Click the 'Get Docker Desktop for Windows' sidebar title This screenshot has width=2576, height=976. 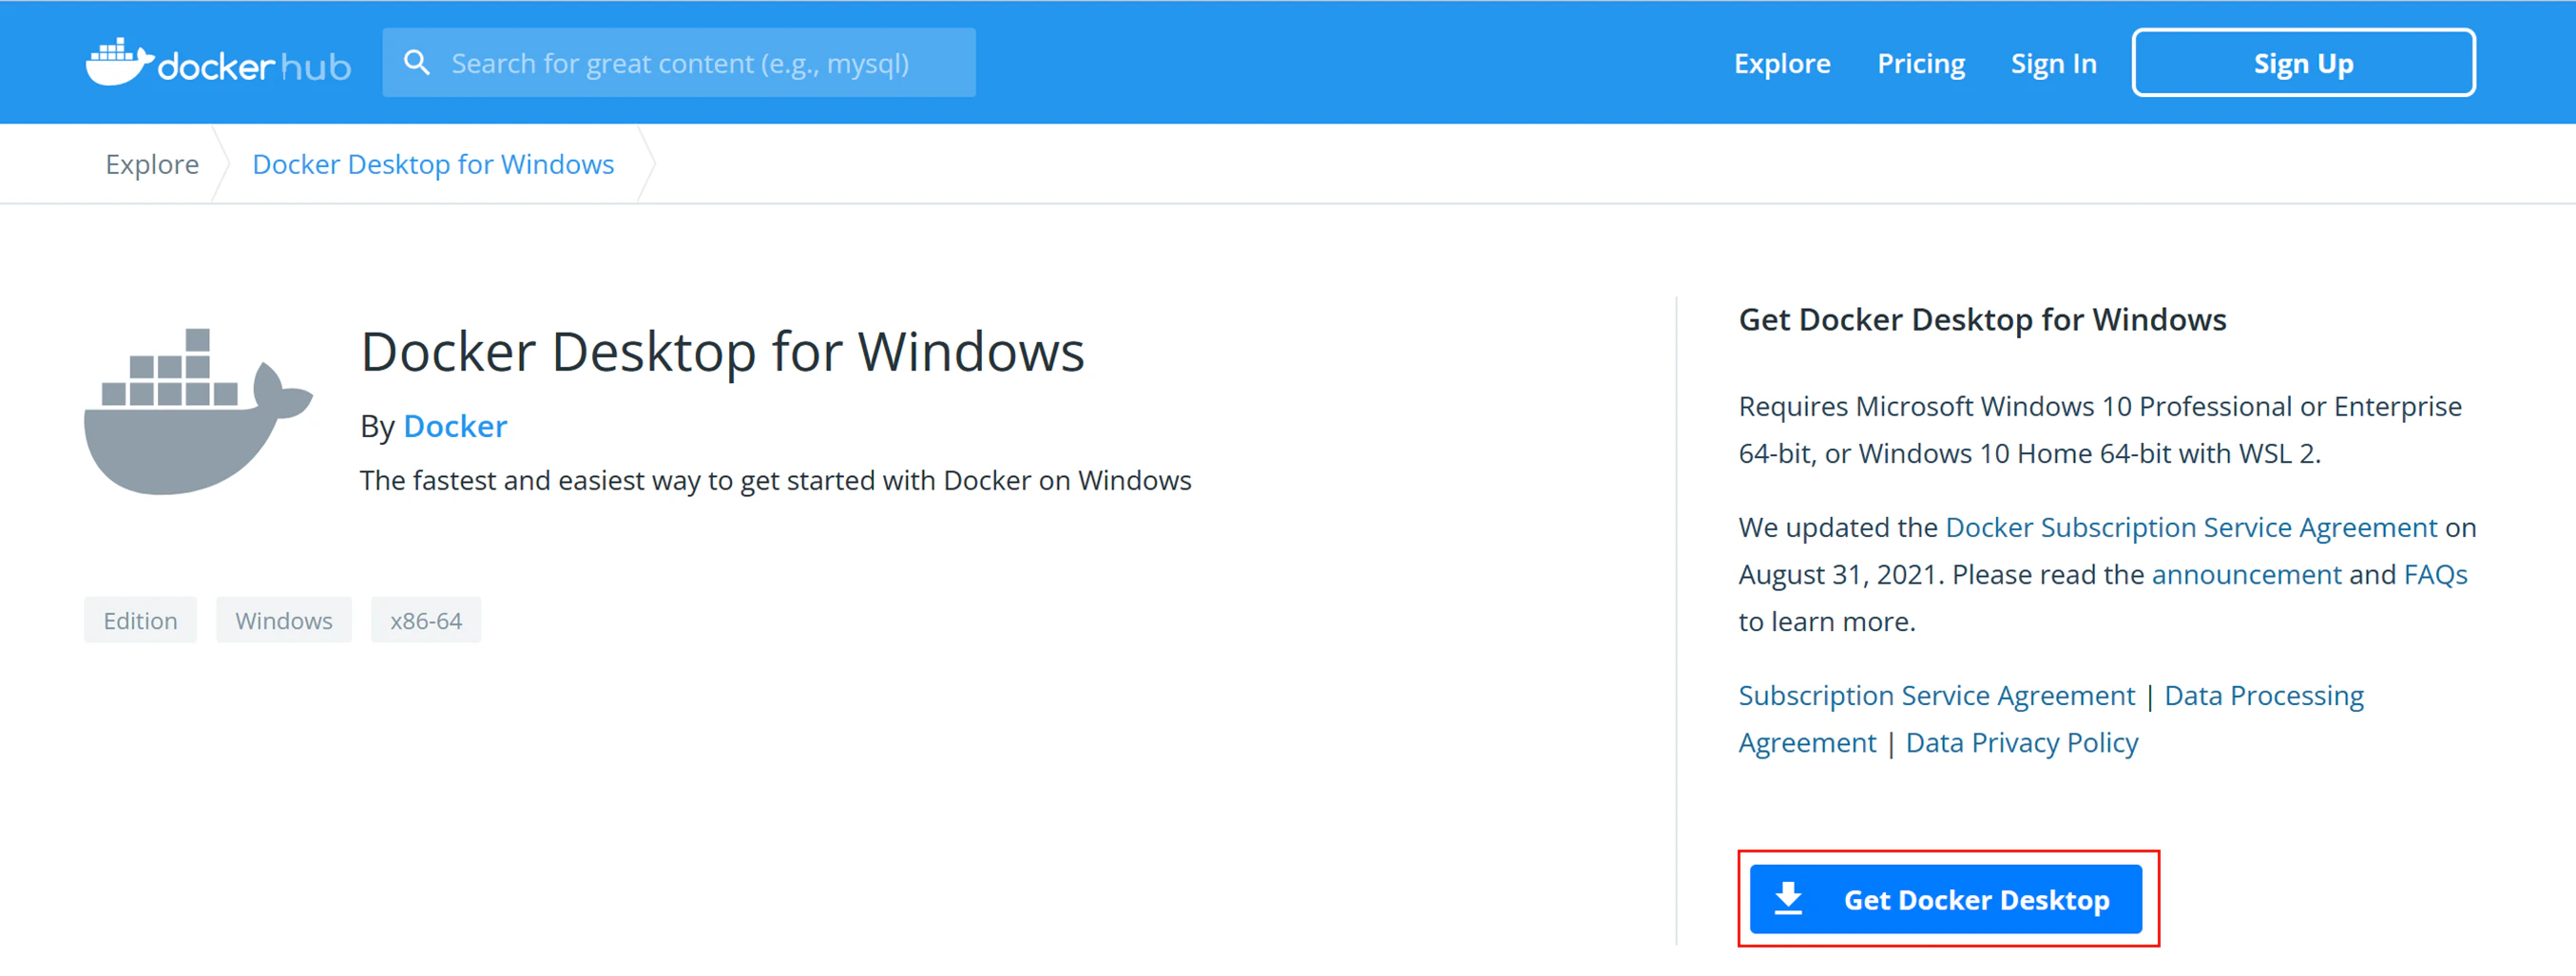point(1982,319)
